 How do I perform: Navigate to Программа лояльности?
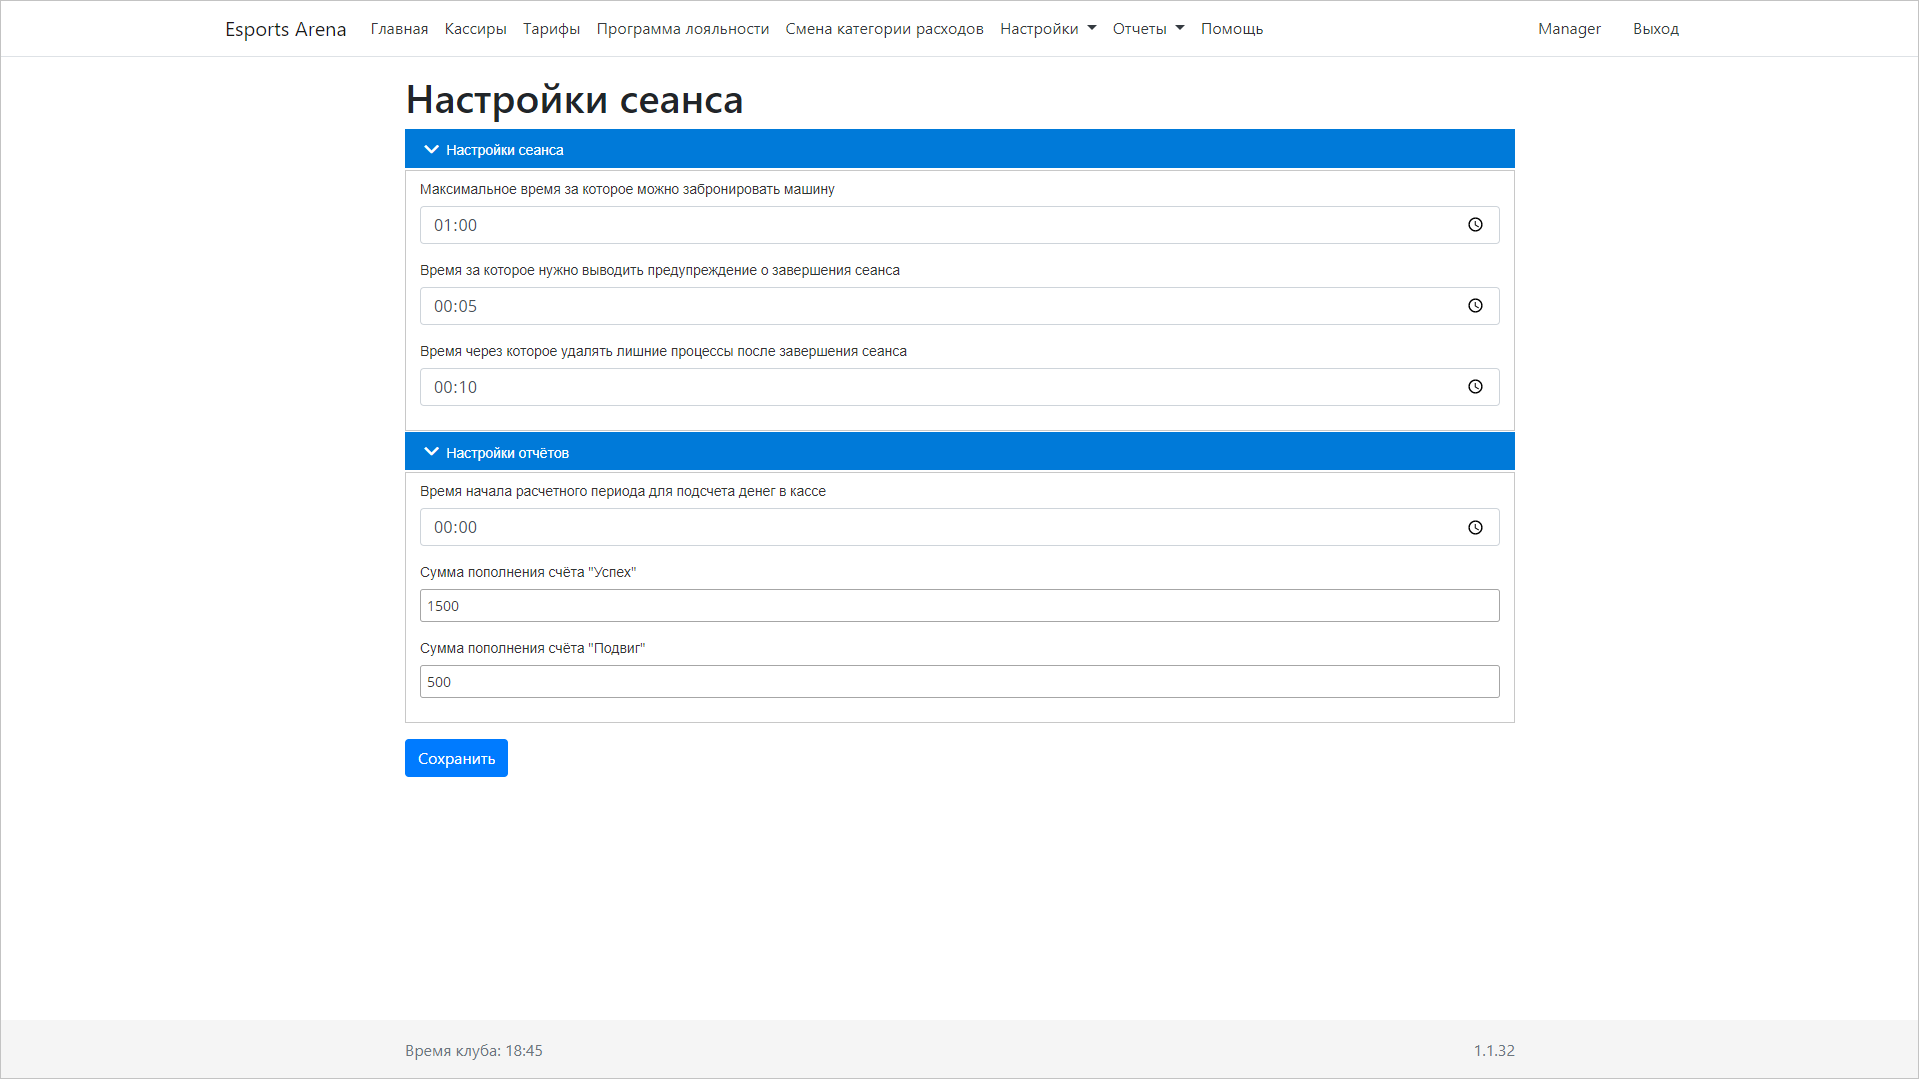682,29
